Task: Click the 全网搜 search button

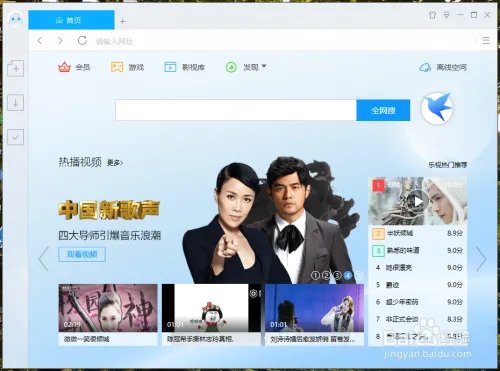Action: coord(383,110)
